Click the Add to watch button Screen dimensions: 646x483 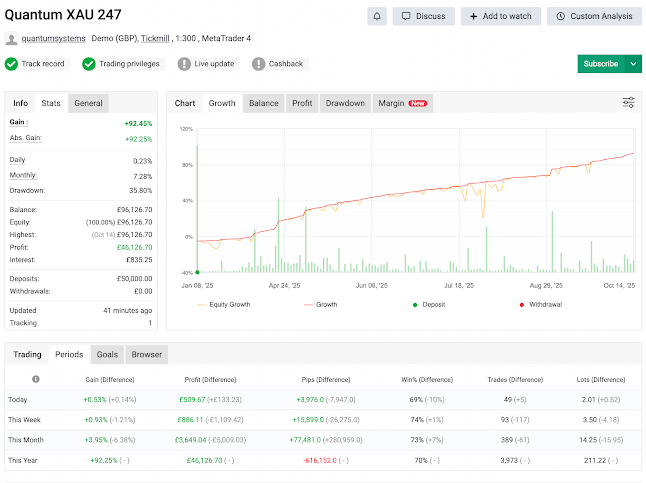[x=501, y=16]
